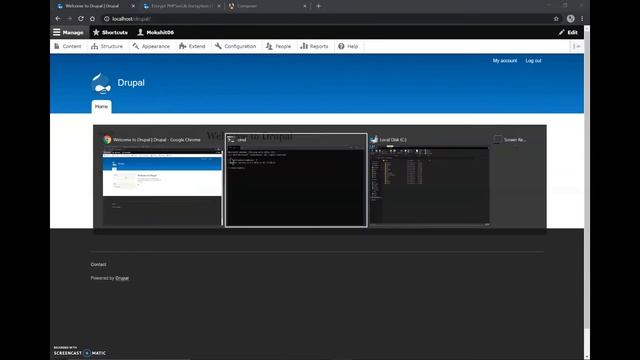This screenshot has height=360, width=640.
Task: Go to the browser home icon
Action: [92, 19]
